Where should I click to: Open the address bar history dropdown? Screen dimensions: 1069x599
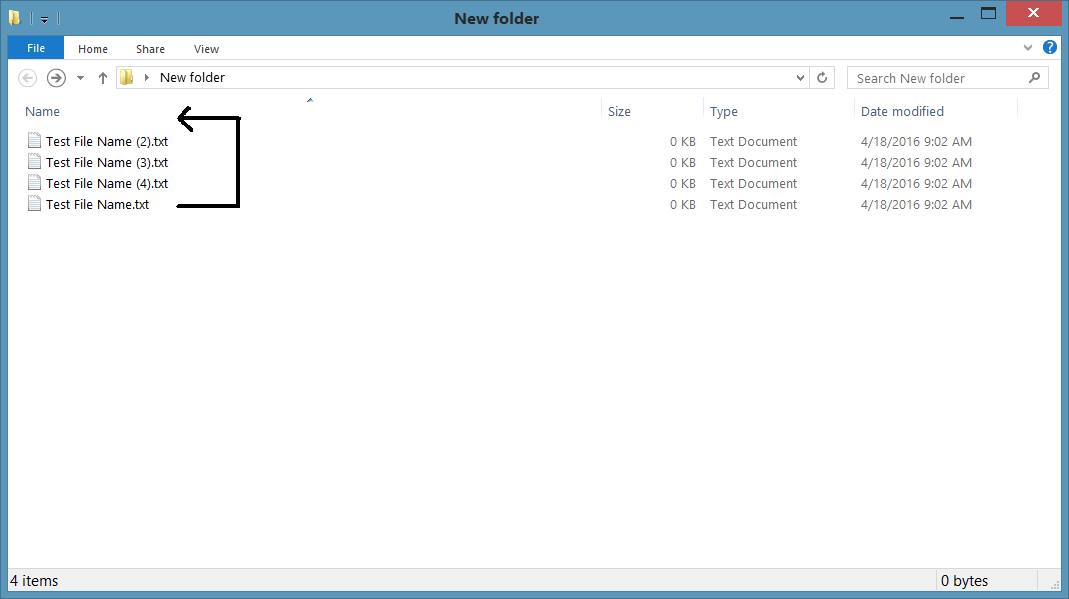(x=799, y=77)
